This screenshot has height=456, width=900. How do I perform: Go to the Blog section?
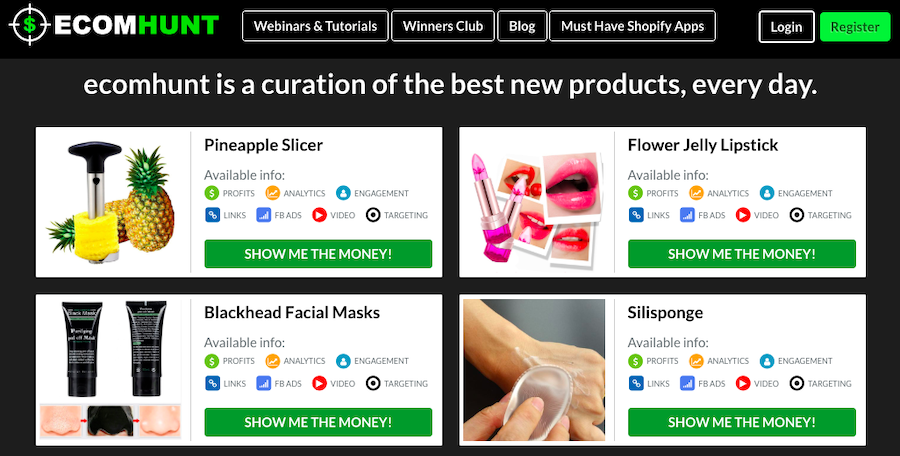coord(522,26)
